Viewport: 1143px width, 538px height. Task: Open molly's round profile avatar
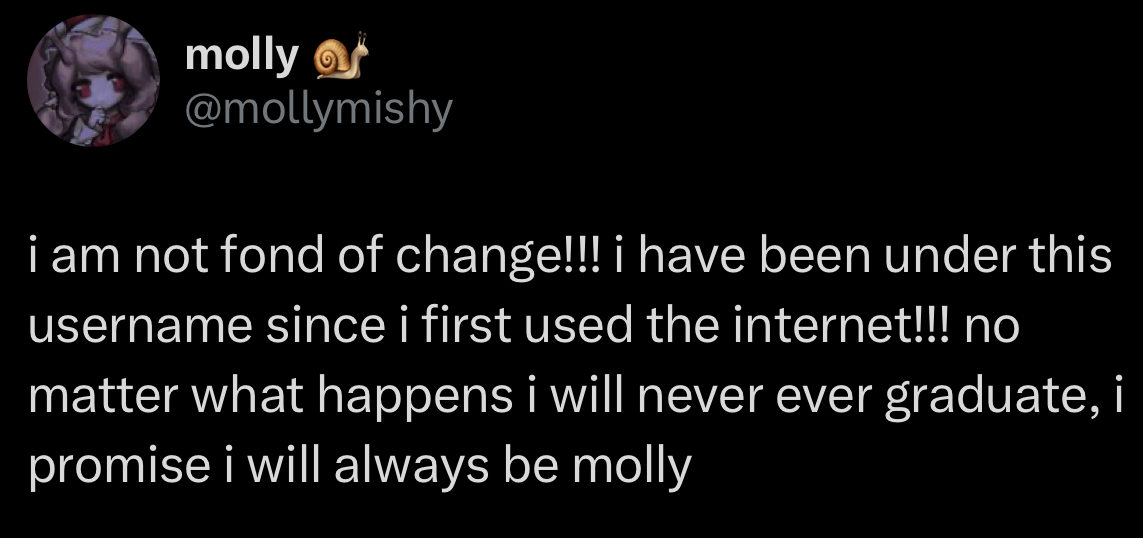point(93,80)
